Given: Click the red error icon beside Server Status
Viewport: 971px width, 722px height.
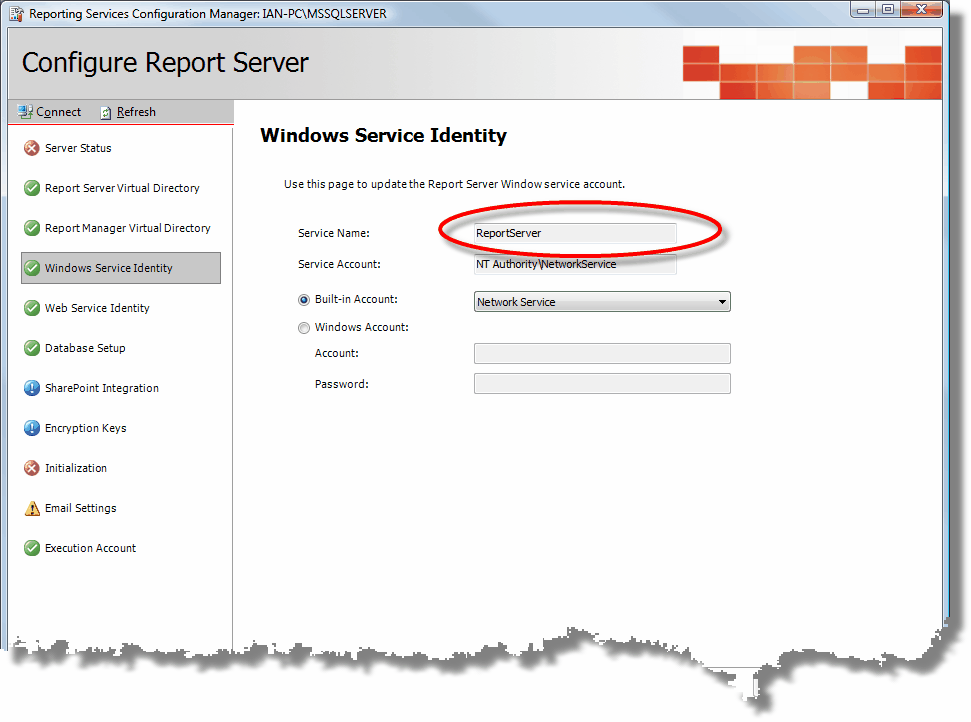Looking at the screenshot, I should (32, 148).
